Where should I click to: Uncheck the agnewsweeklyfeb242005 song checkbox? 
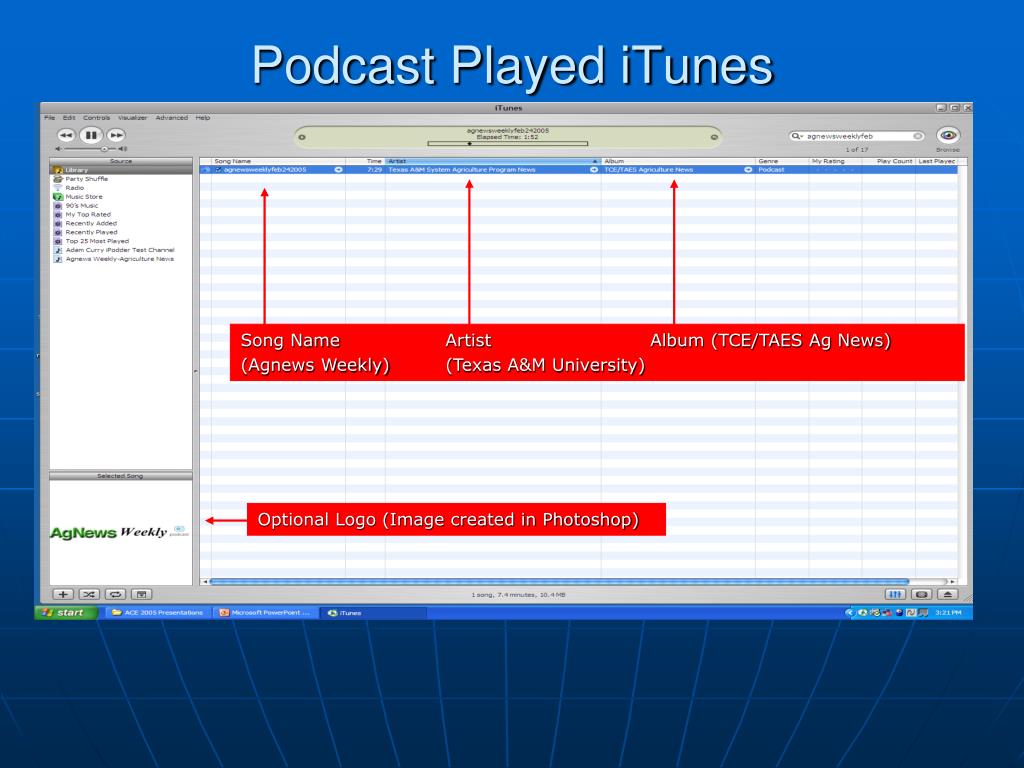[x=218, y=170]
